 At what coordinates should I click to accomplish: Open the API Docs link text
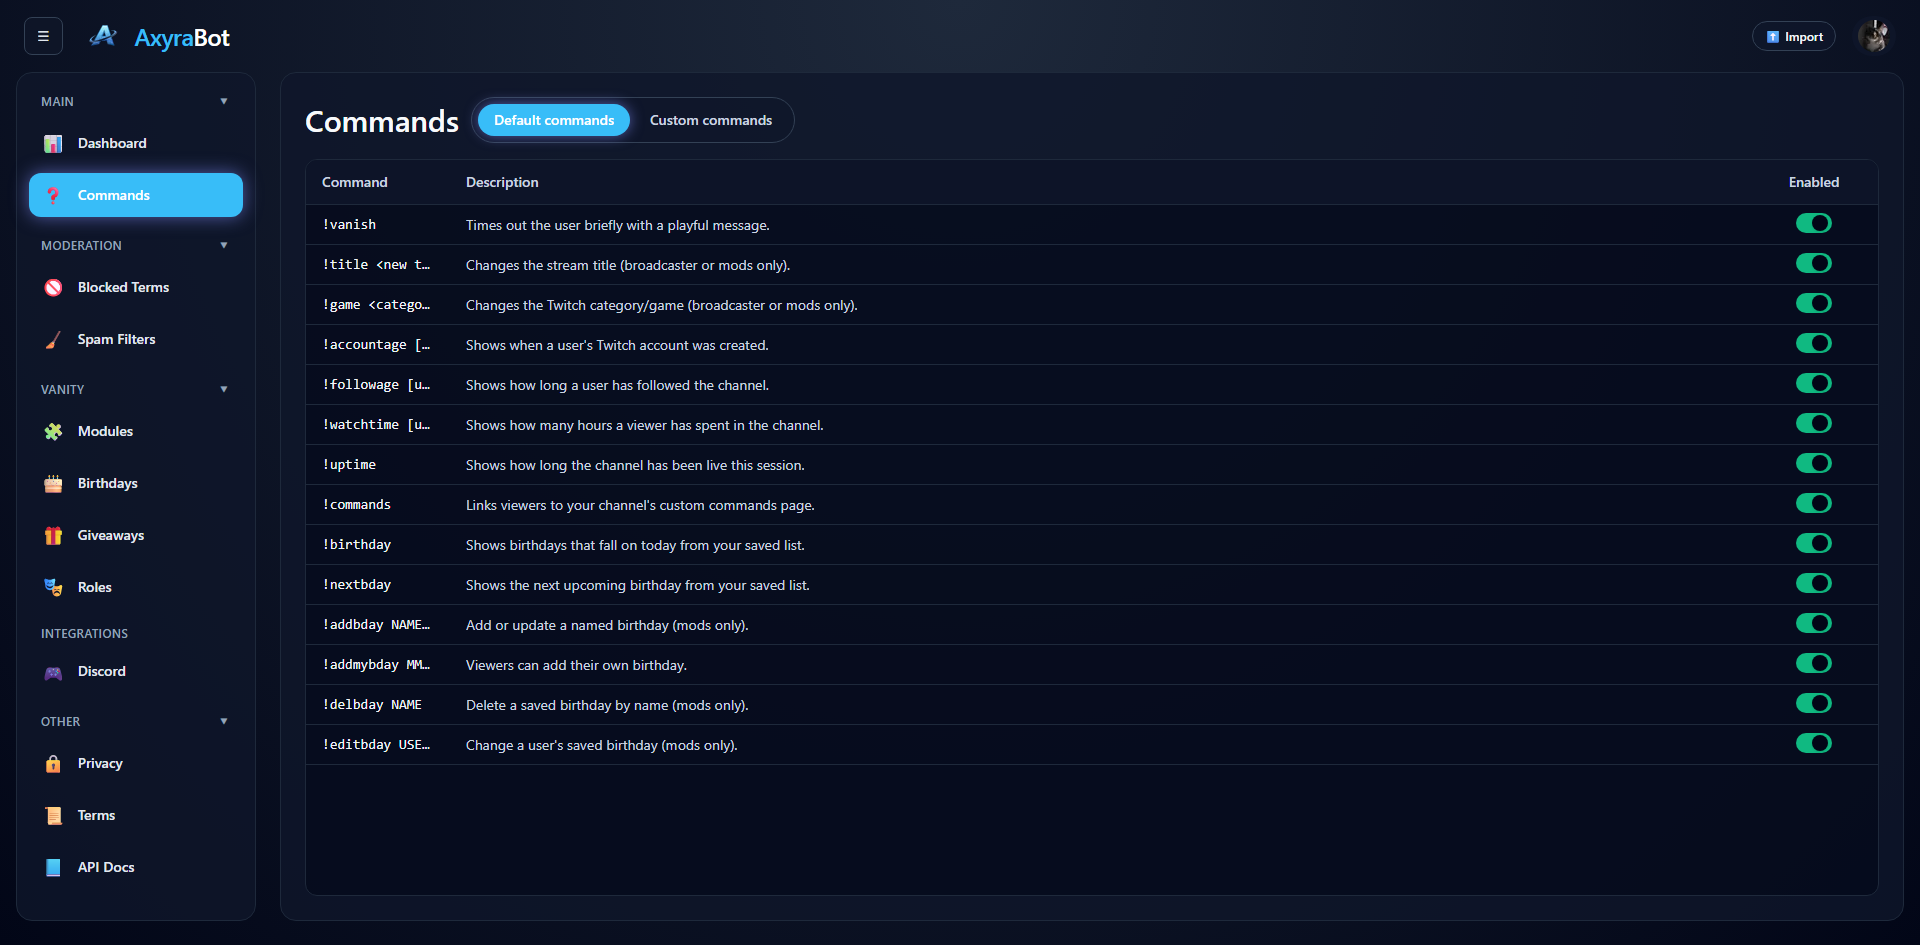click(106, 867)
